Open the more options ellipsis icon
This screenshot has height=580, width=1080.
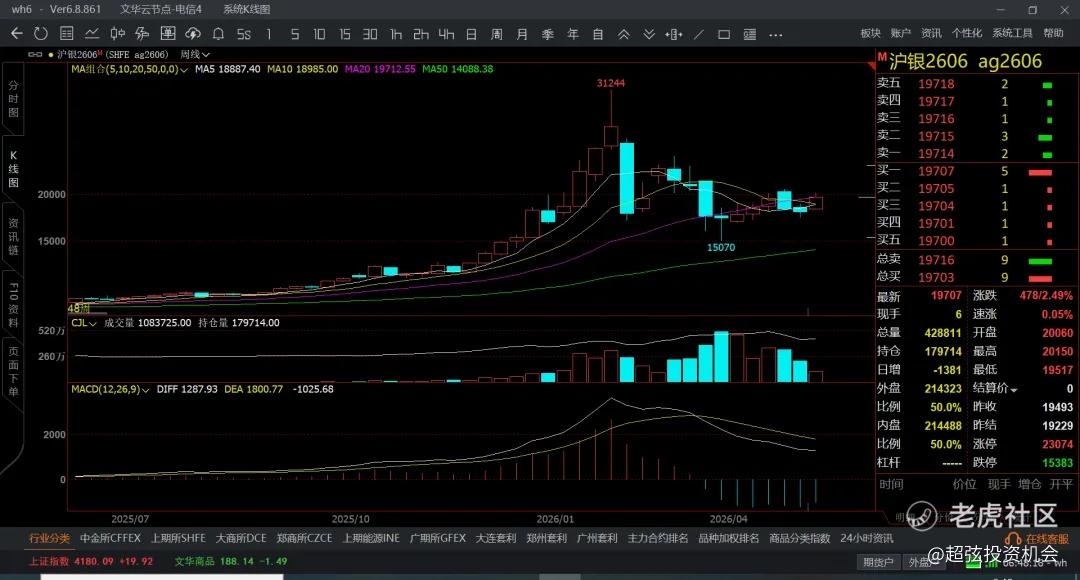tap(776, 34)
